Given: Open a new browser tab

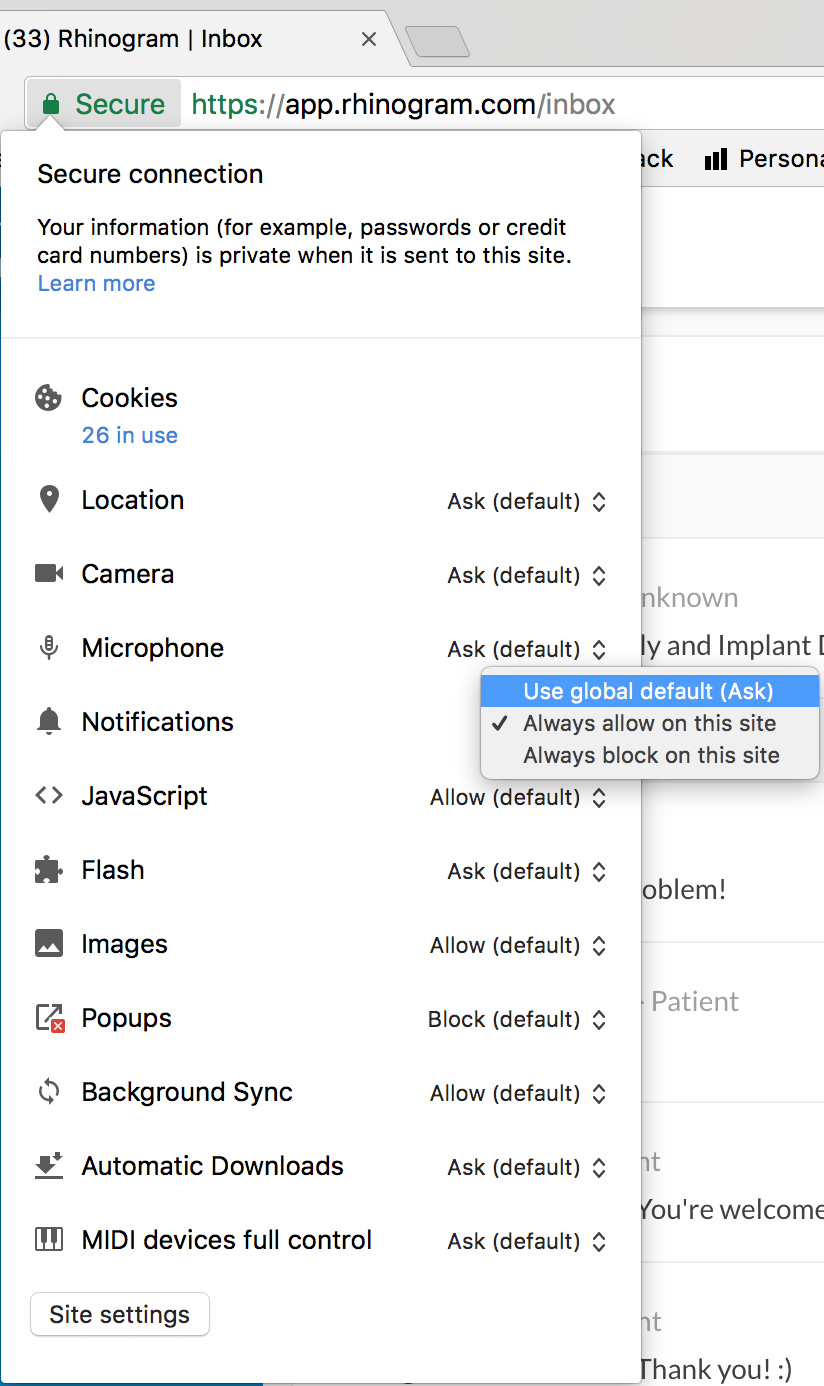Looking at the screenshot, I should [x=437, y=41].
